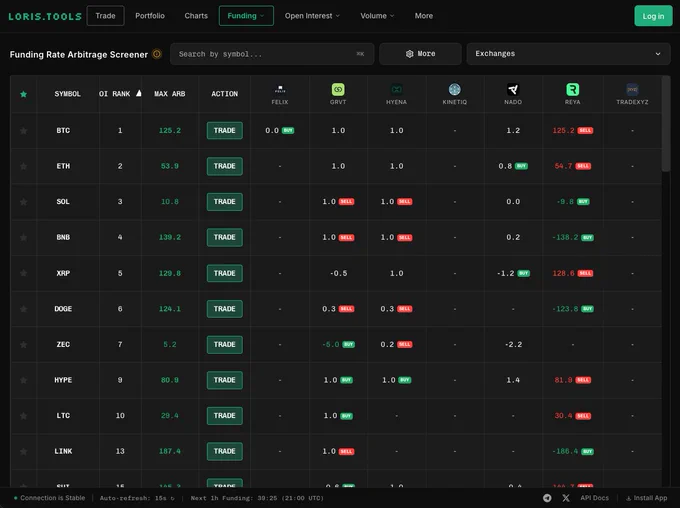The height and width of the screenshot is (508, 680).
Task: Click the Kinetiq exchange icon
Action: 454,90
